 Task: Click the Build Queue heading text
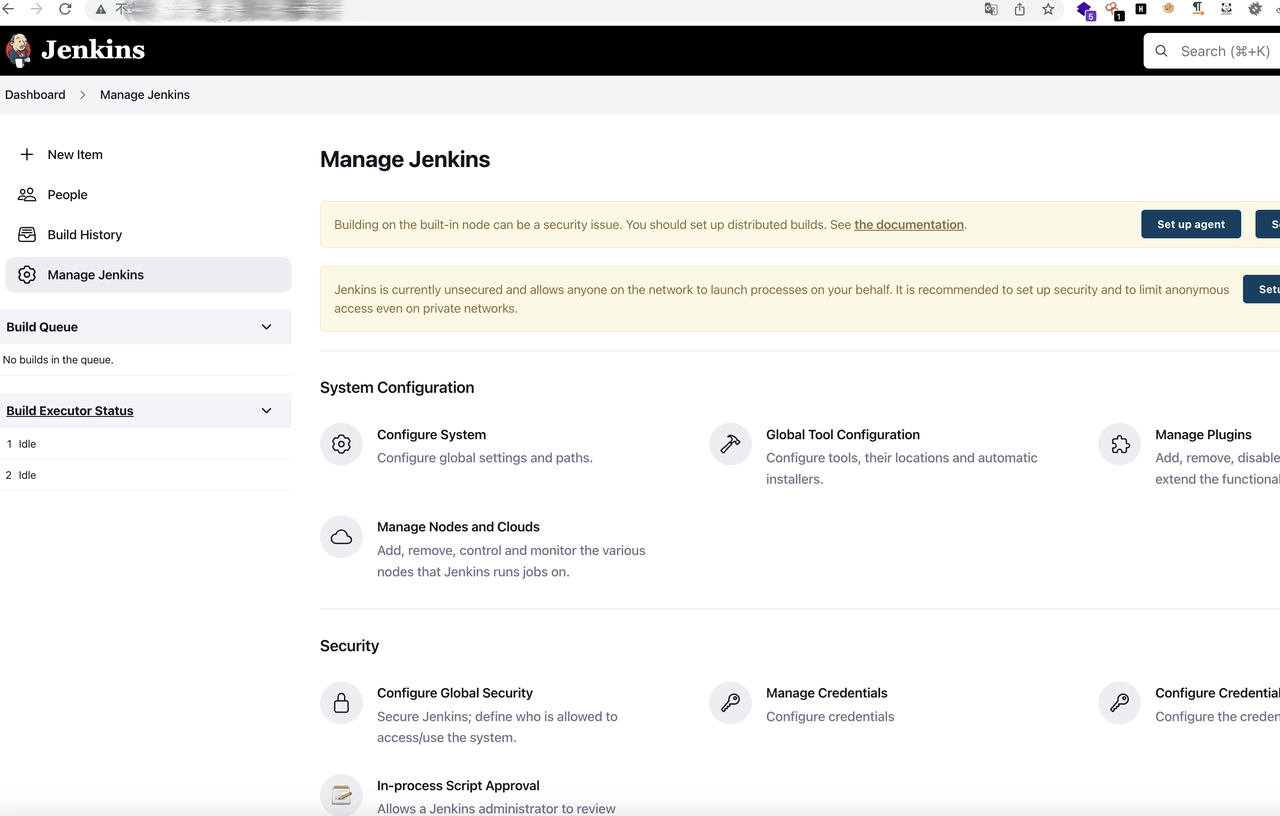click(42, 327)
